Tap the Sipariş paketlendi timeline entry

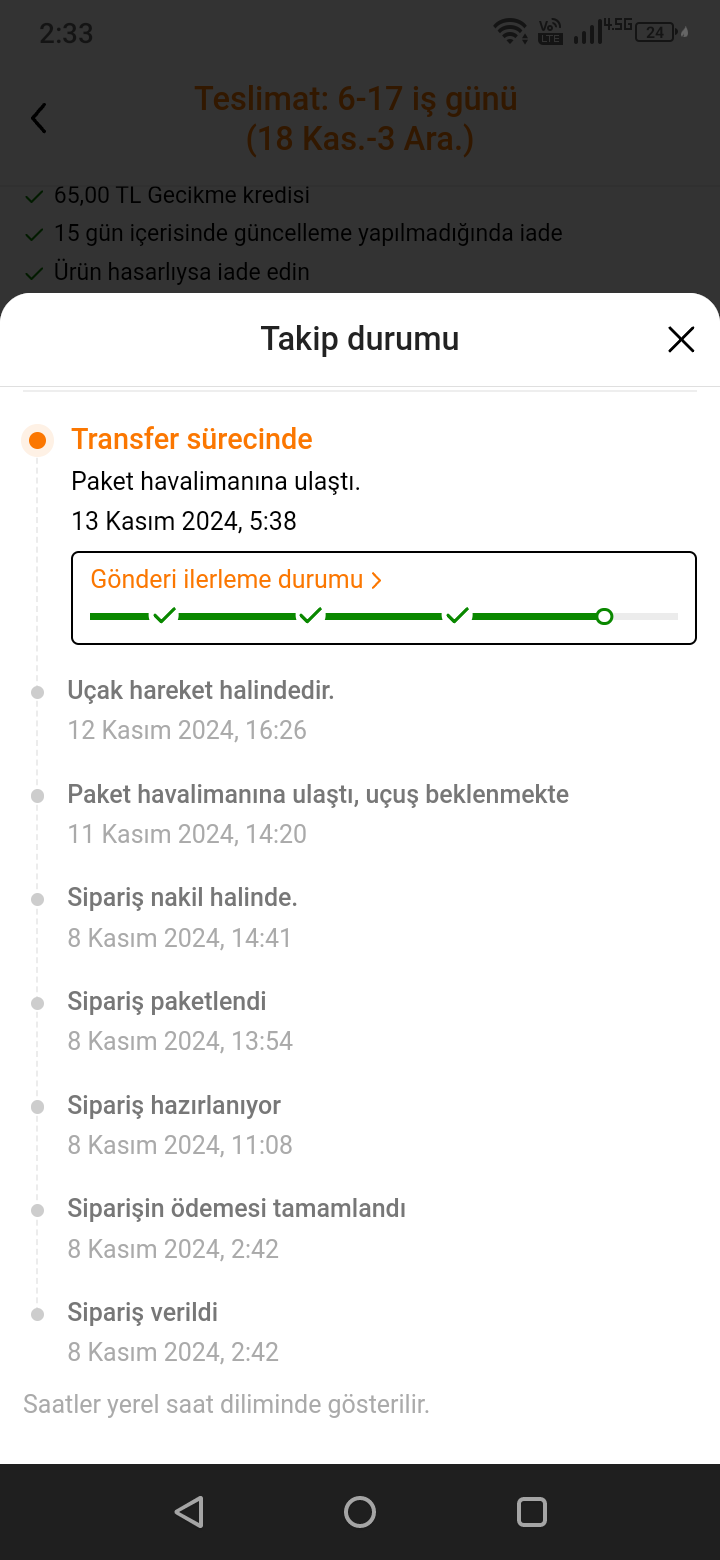click(x=167, y=1001)
